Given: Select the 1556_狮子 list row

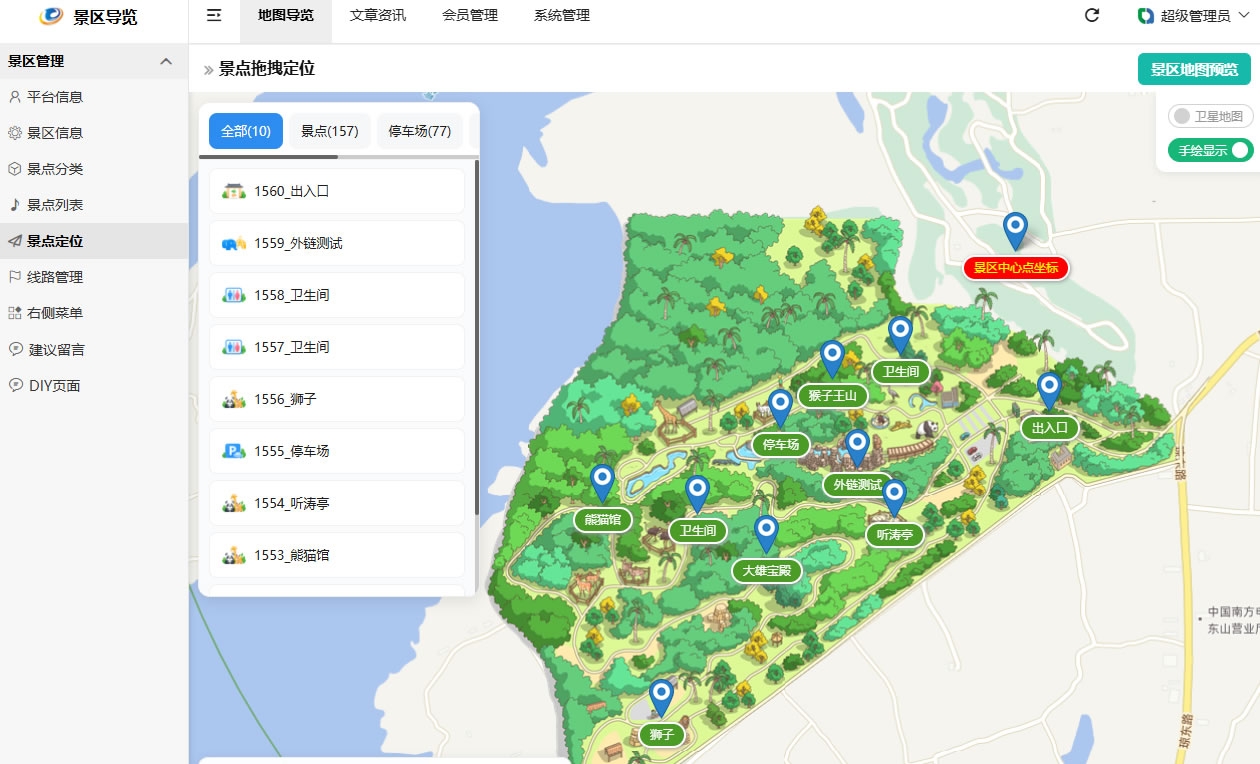Looking at the screenshot, I should (337, 399).
